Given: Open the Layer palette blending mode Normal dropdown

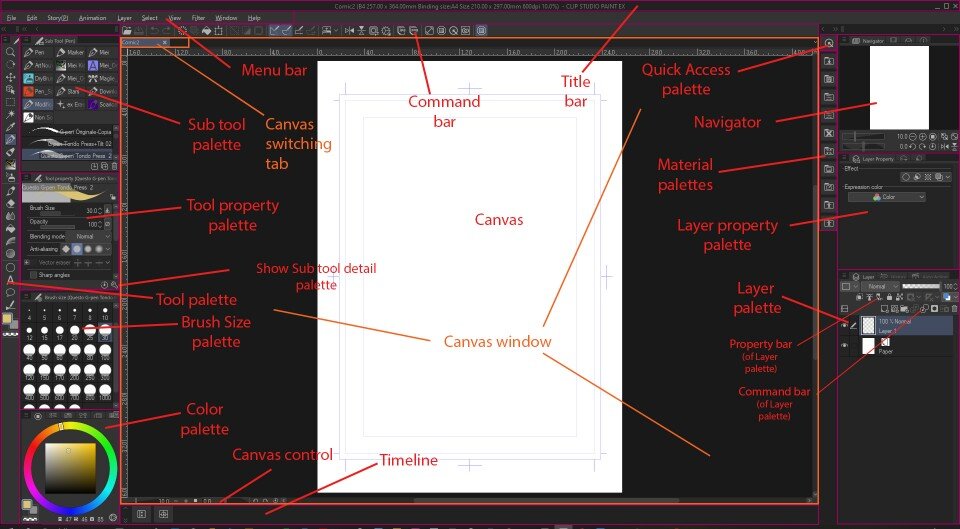Looking at the screenshot, I should tap(880, 286).
